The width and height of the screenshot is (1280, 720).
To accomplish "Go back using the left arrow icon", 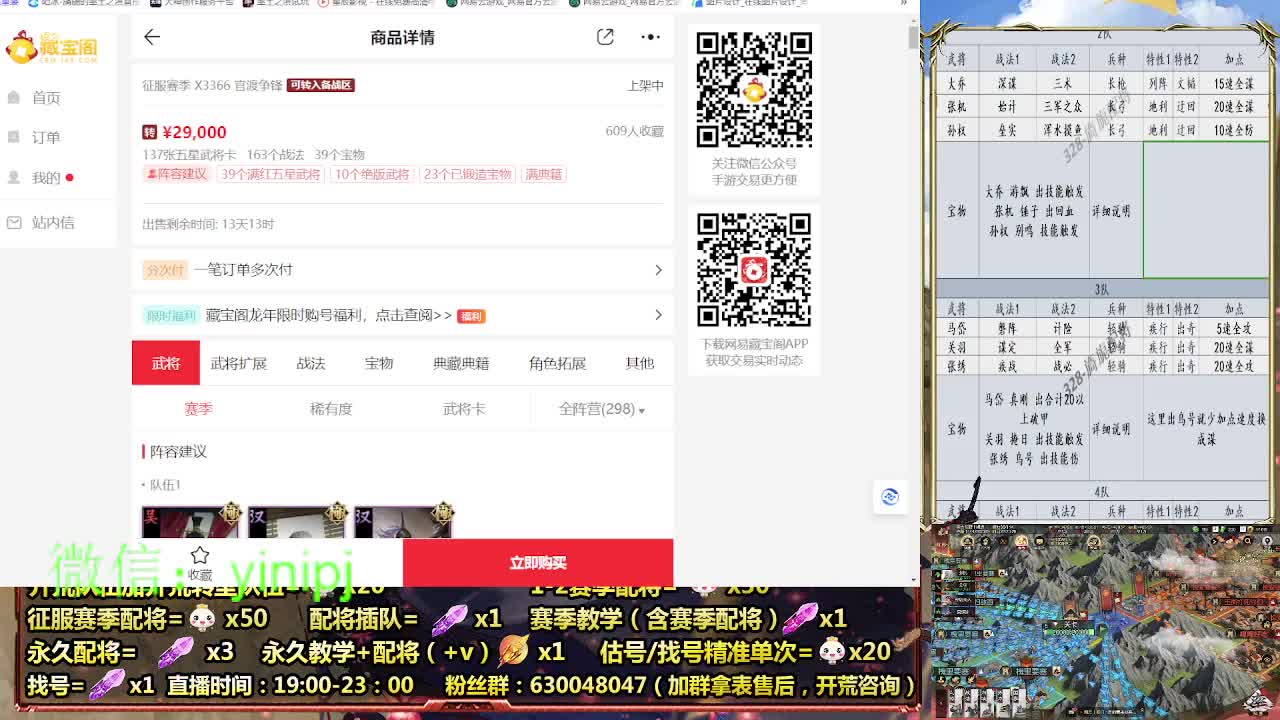I will 152,37.
